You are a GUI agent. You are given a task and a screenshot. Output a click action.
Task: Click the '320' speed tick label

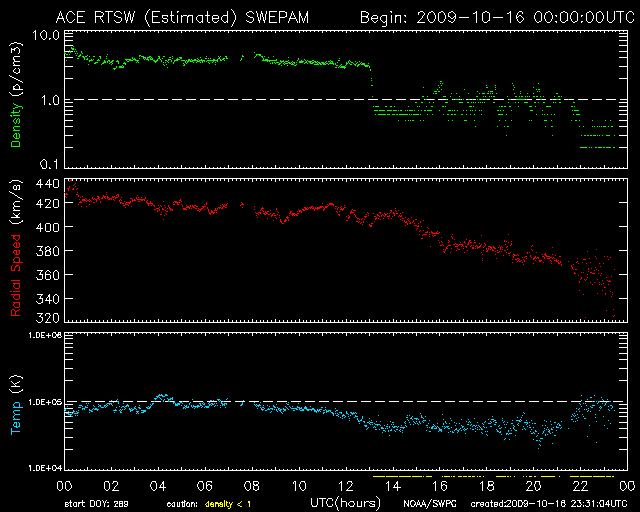click(48, 317)
